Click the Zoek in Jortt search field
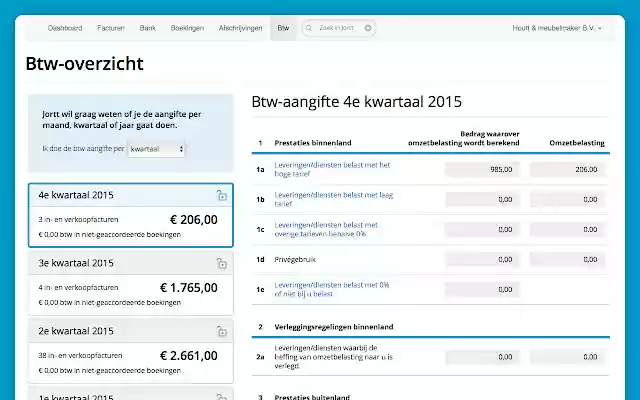 point(337,28)
